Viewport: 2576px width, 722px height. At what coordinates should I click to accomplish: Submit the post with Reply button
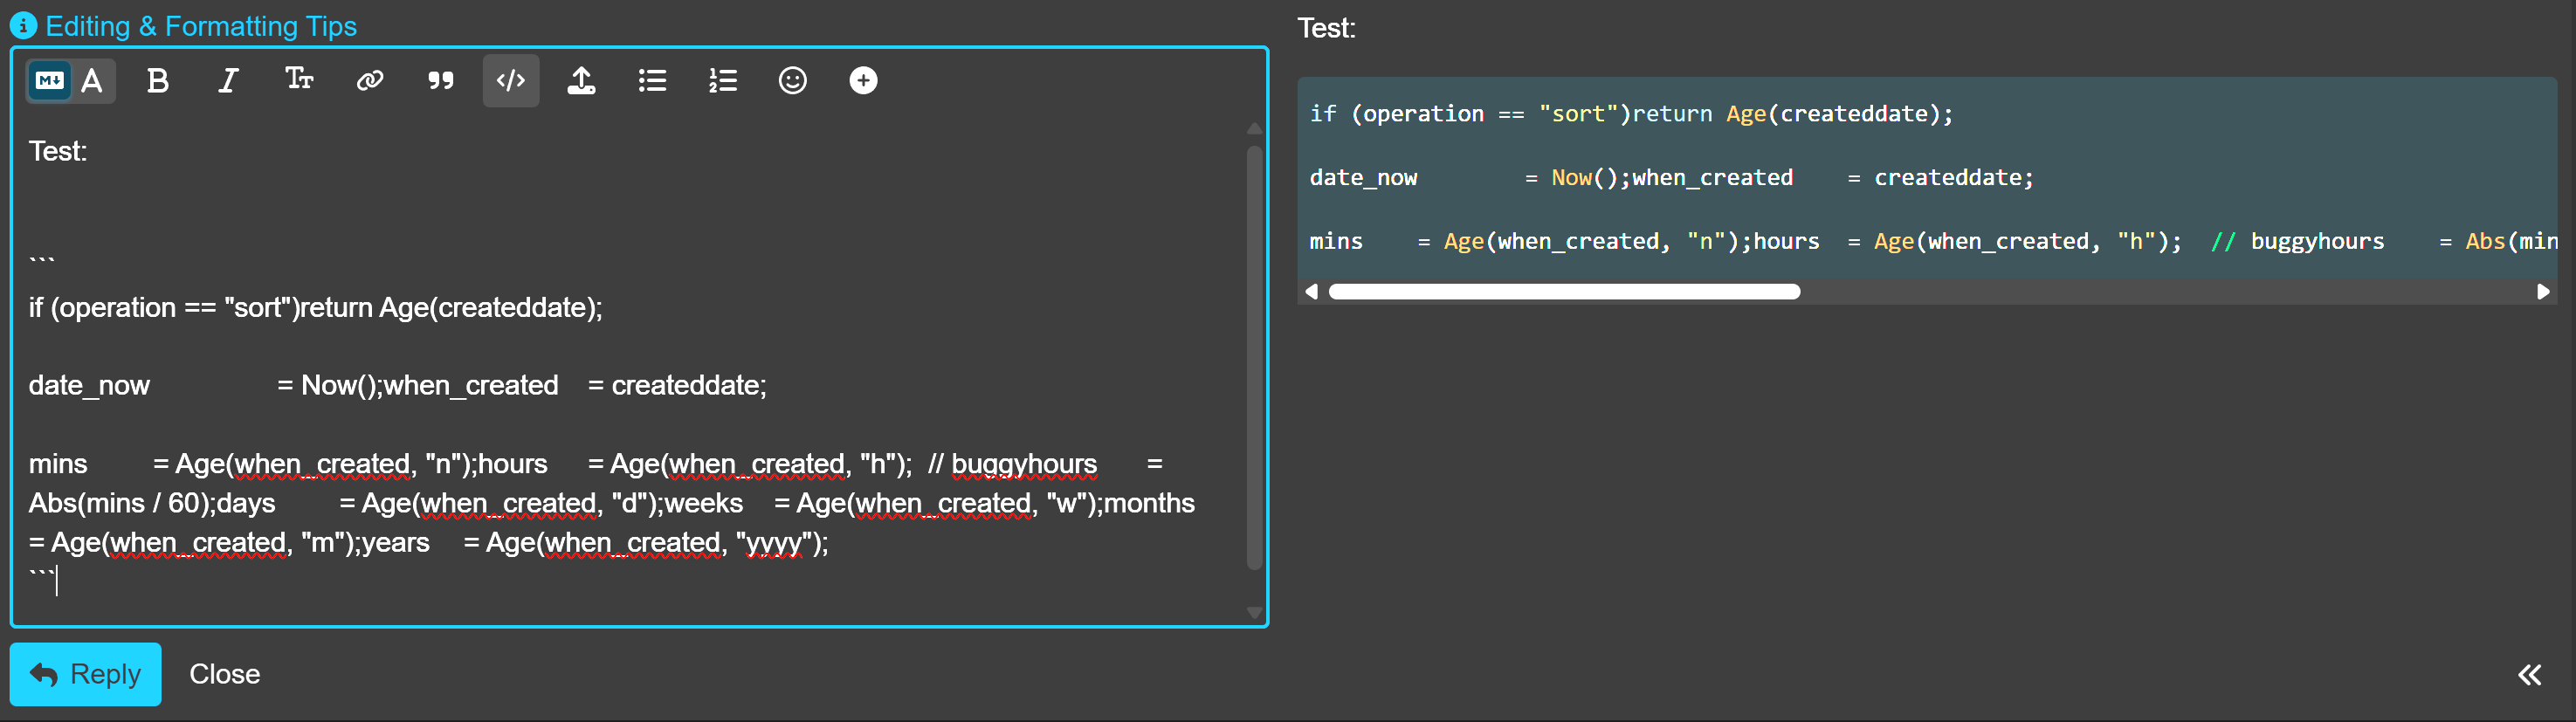click(x=85, y=674)
